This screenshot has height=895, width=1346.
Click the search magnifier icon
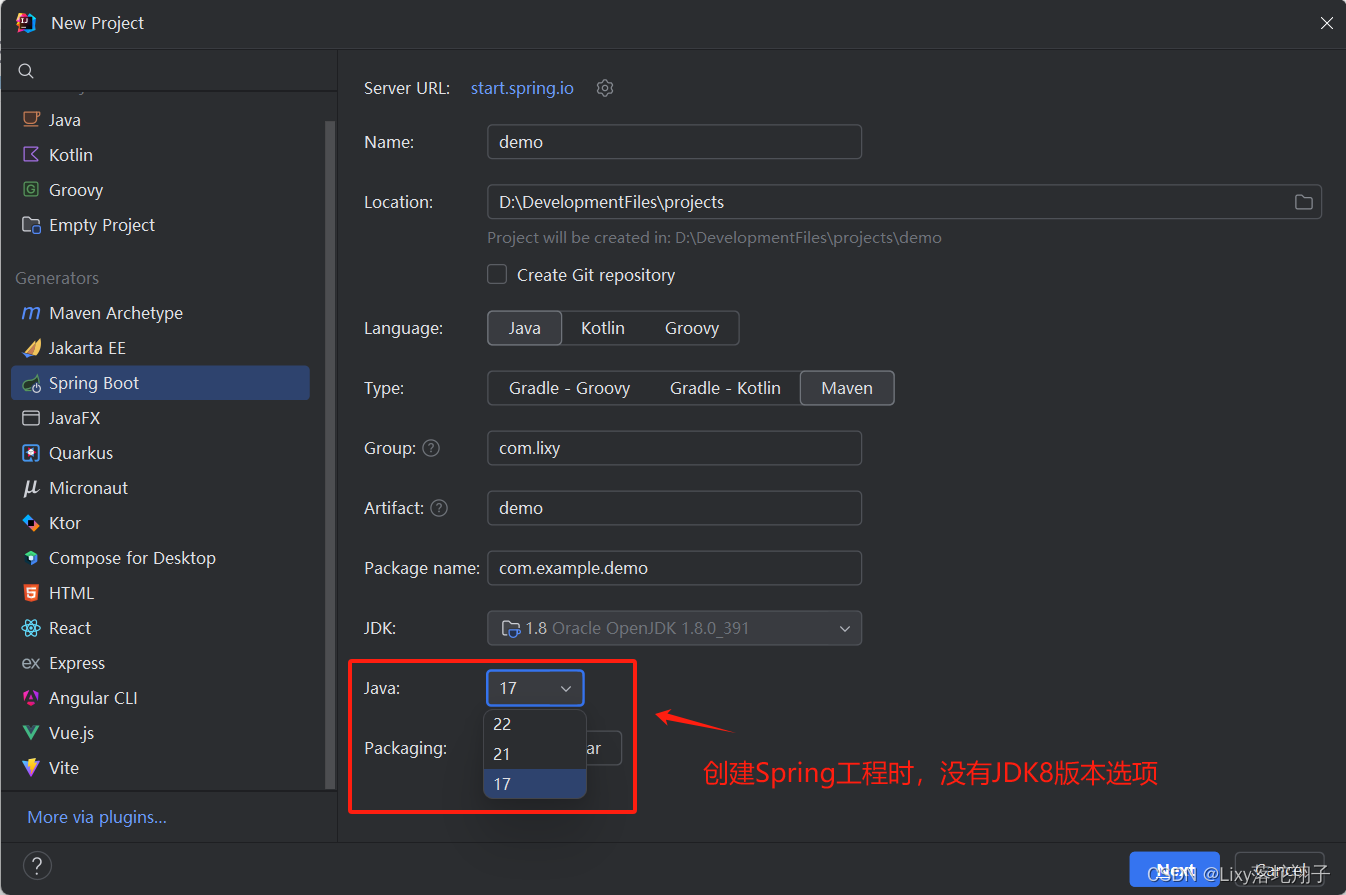click(27, 71)
